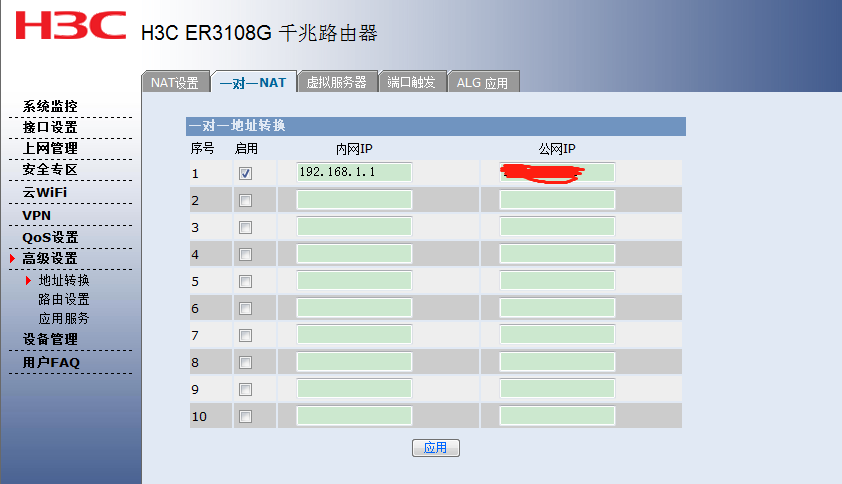Click the 内网IP field in row 2
The image size is (842, 484).
(x=354, y=199)
